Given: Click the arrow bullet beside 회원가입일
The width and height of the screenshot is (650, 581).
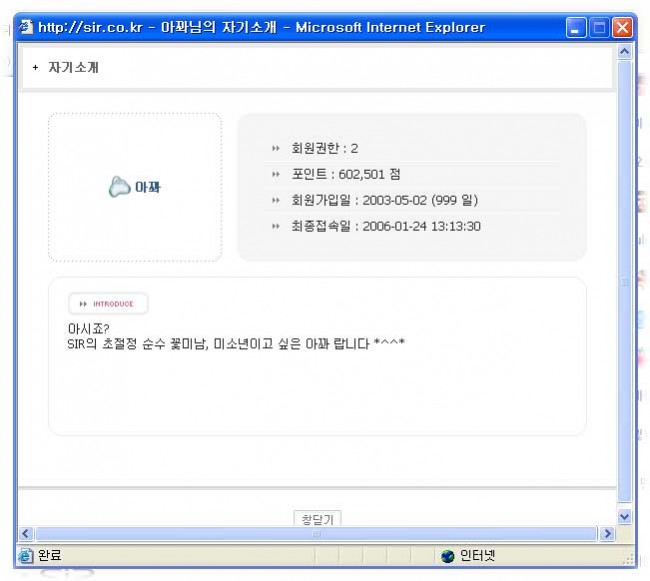Looking at the screenshot, I should [276, 201].
